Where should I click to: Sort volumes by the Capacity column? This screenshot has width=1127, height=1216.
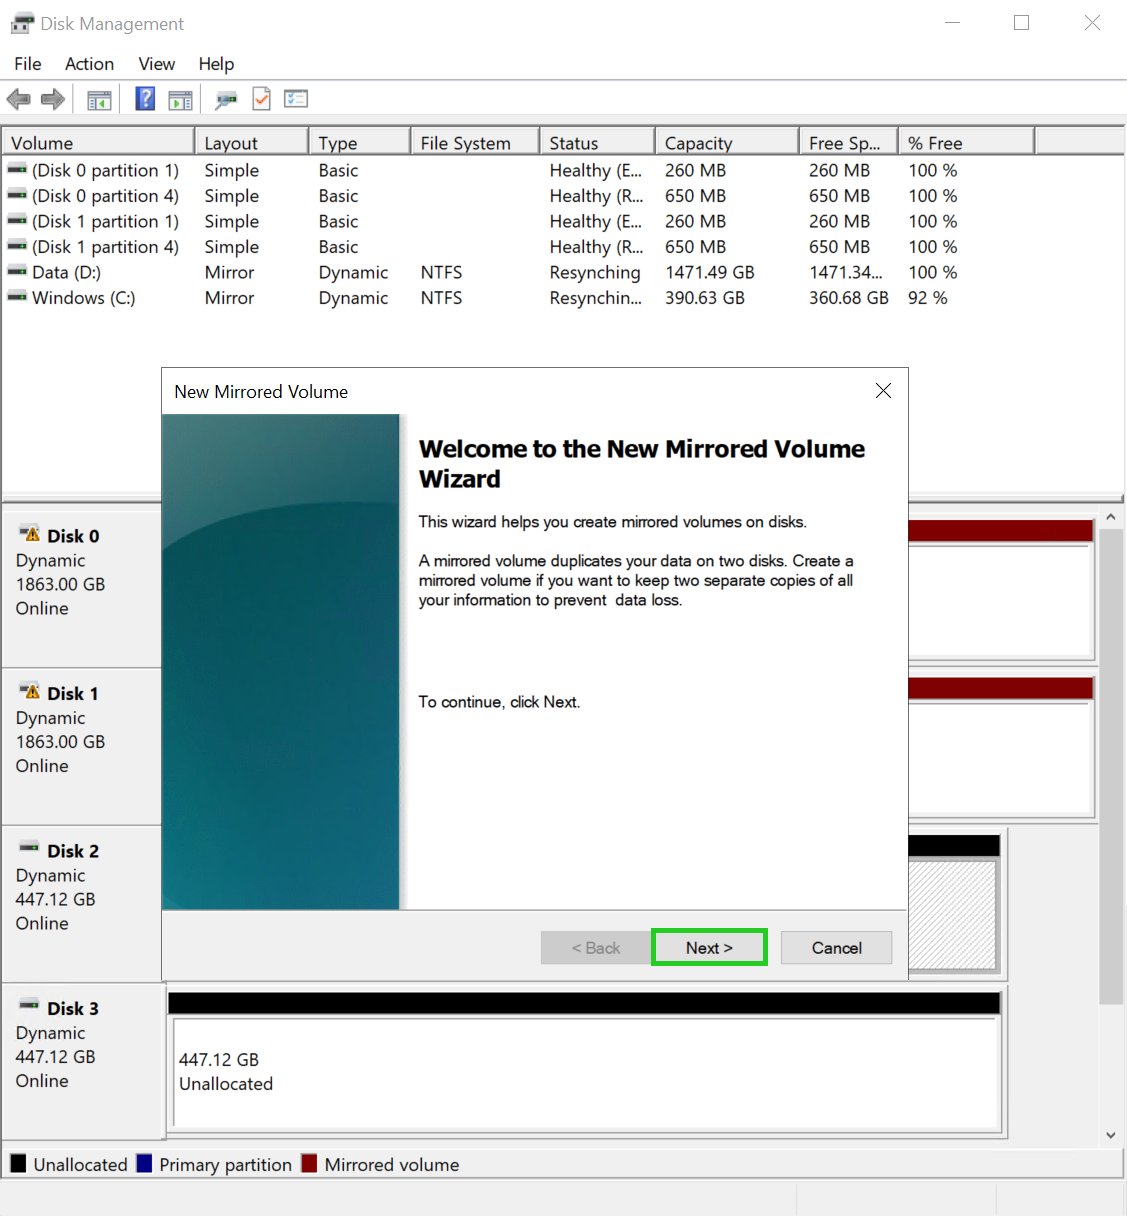point(698,142)
